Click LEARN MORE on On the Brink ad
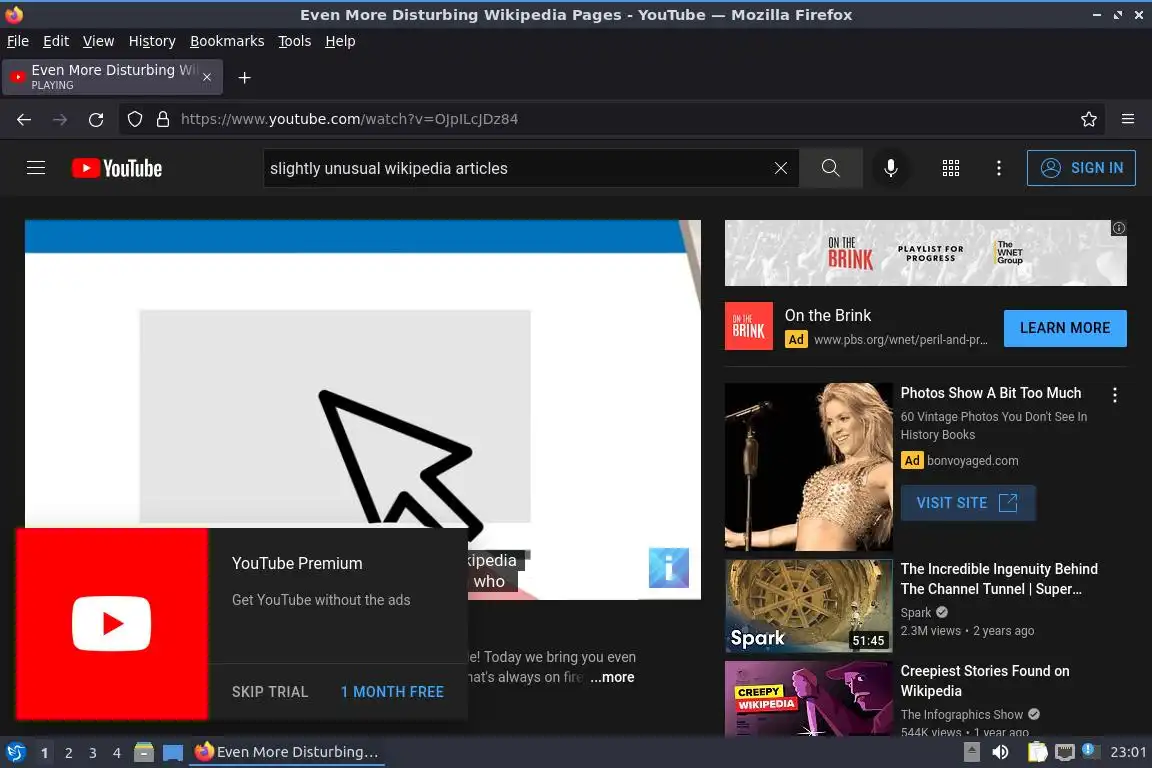Screen dimensions: 1152x768 click(x=1065, y=328)
